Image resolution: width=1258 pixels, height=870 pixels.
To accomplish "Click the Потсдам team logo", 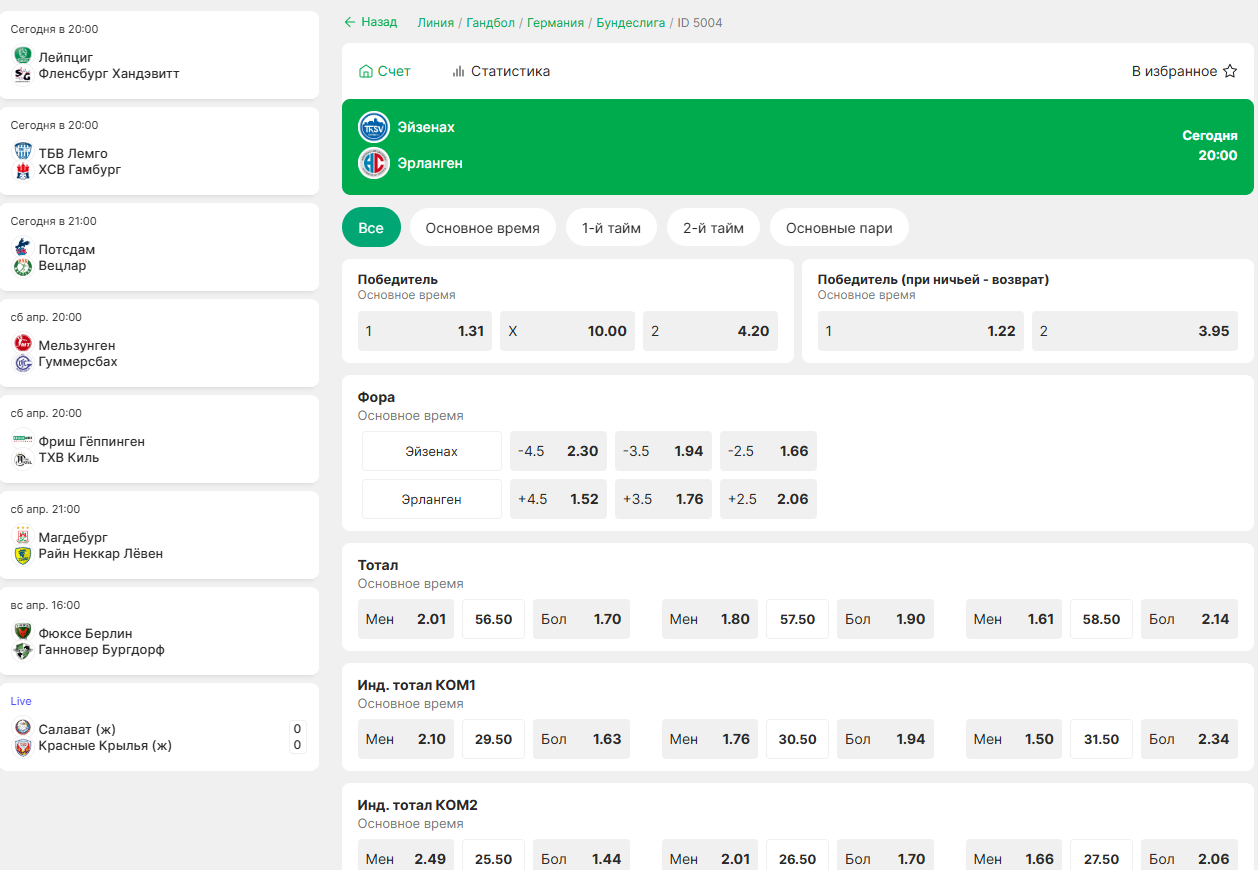I will (x=23, y=249).
